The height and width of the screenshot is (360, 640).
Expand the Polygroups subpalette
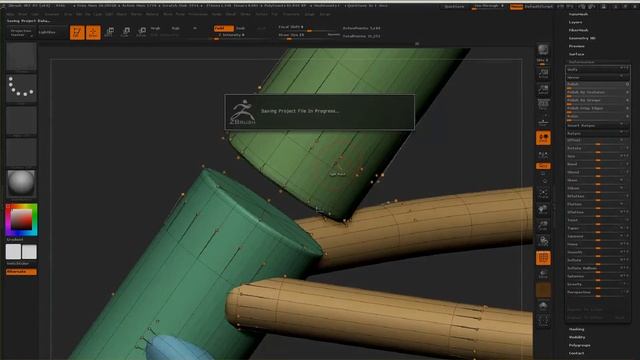[580, 345]
